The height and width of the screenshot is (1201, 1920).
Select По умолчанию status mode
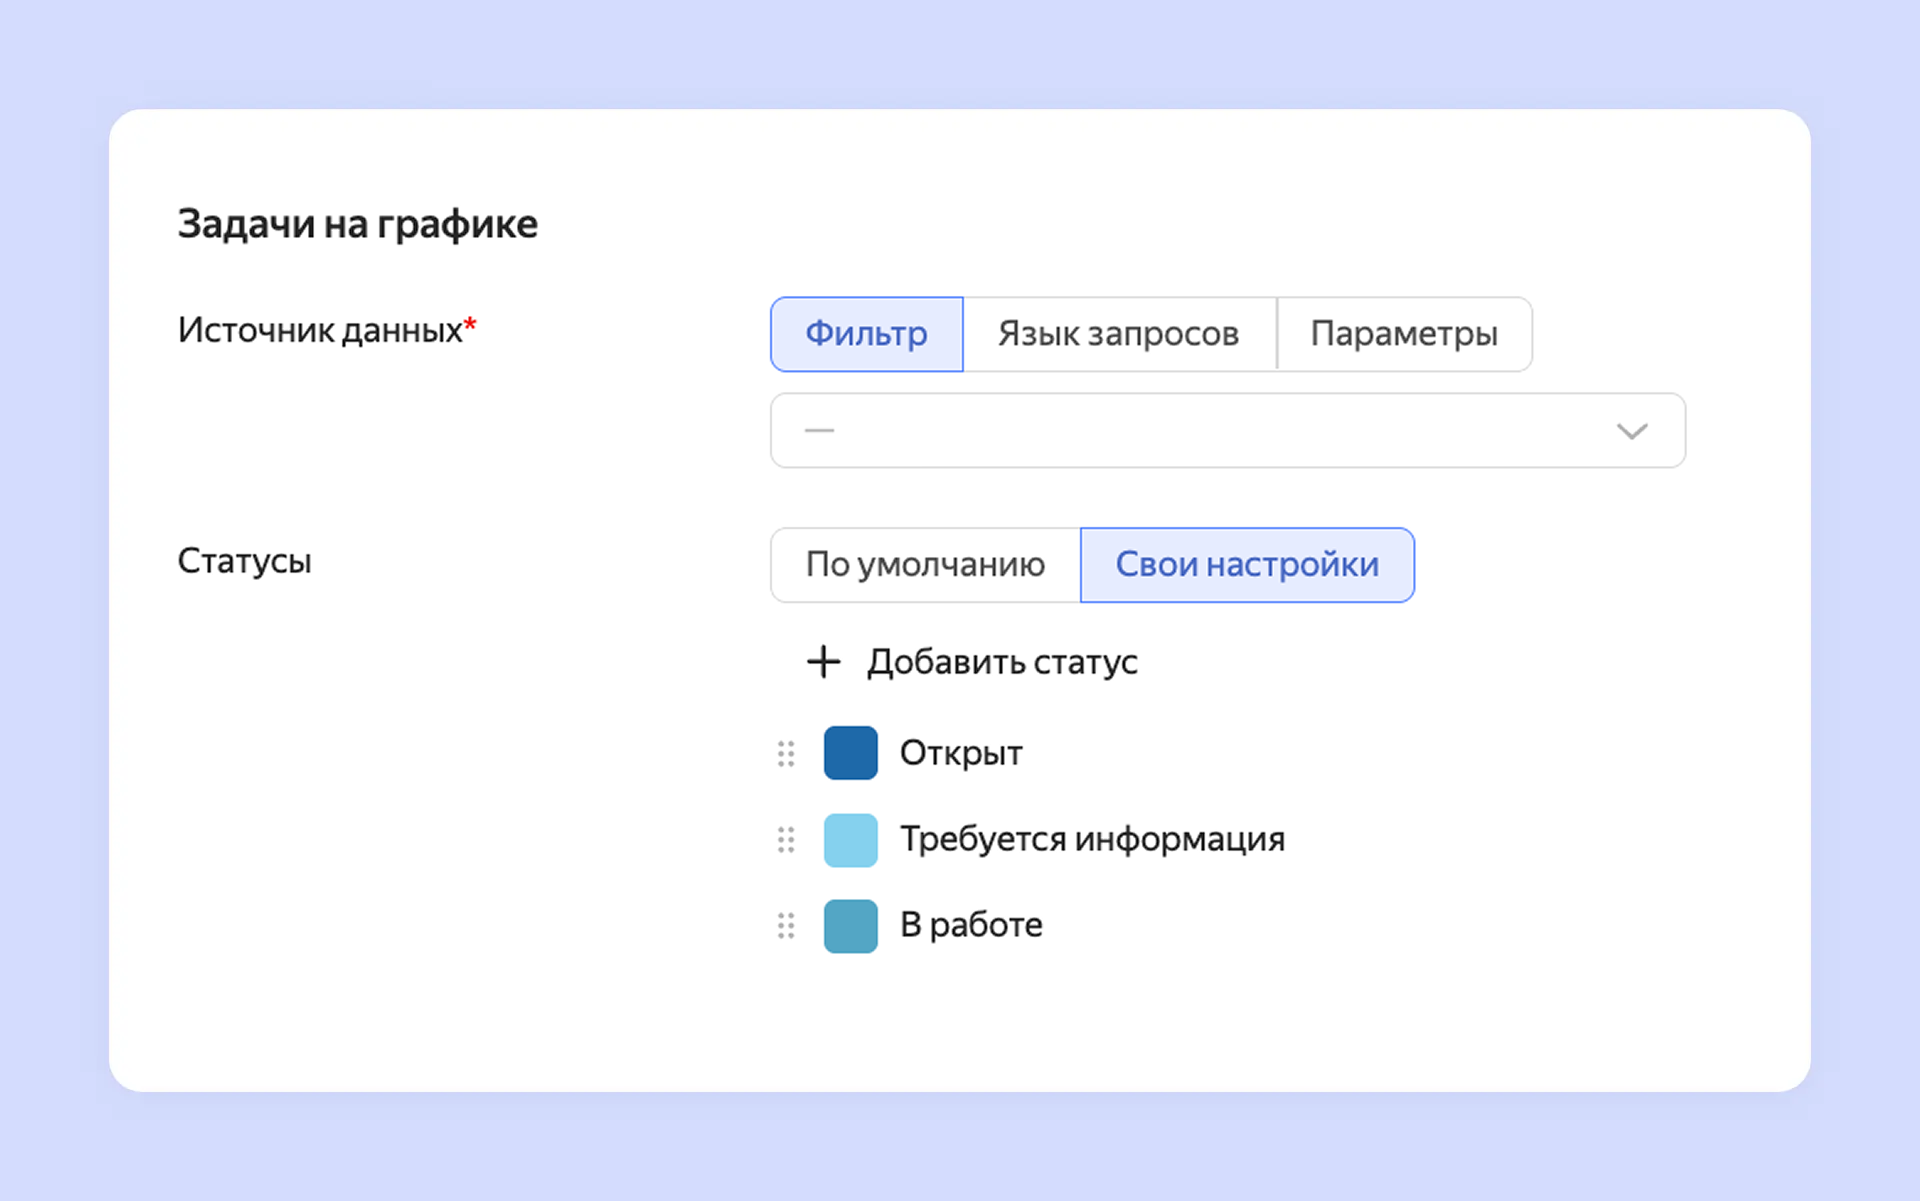click(x=925, y=565)
